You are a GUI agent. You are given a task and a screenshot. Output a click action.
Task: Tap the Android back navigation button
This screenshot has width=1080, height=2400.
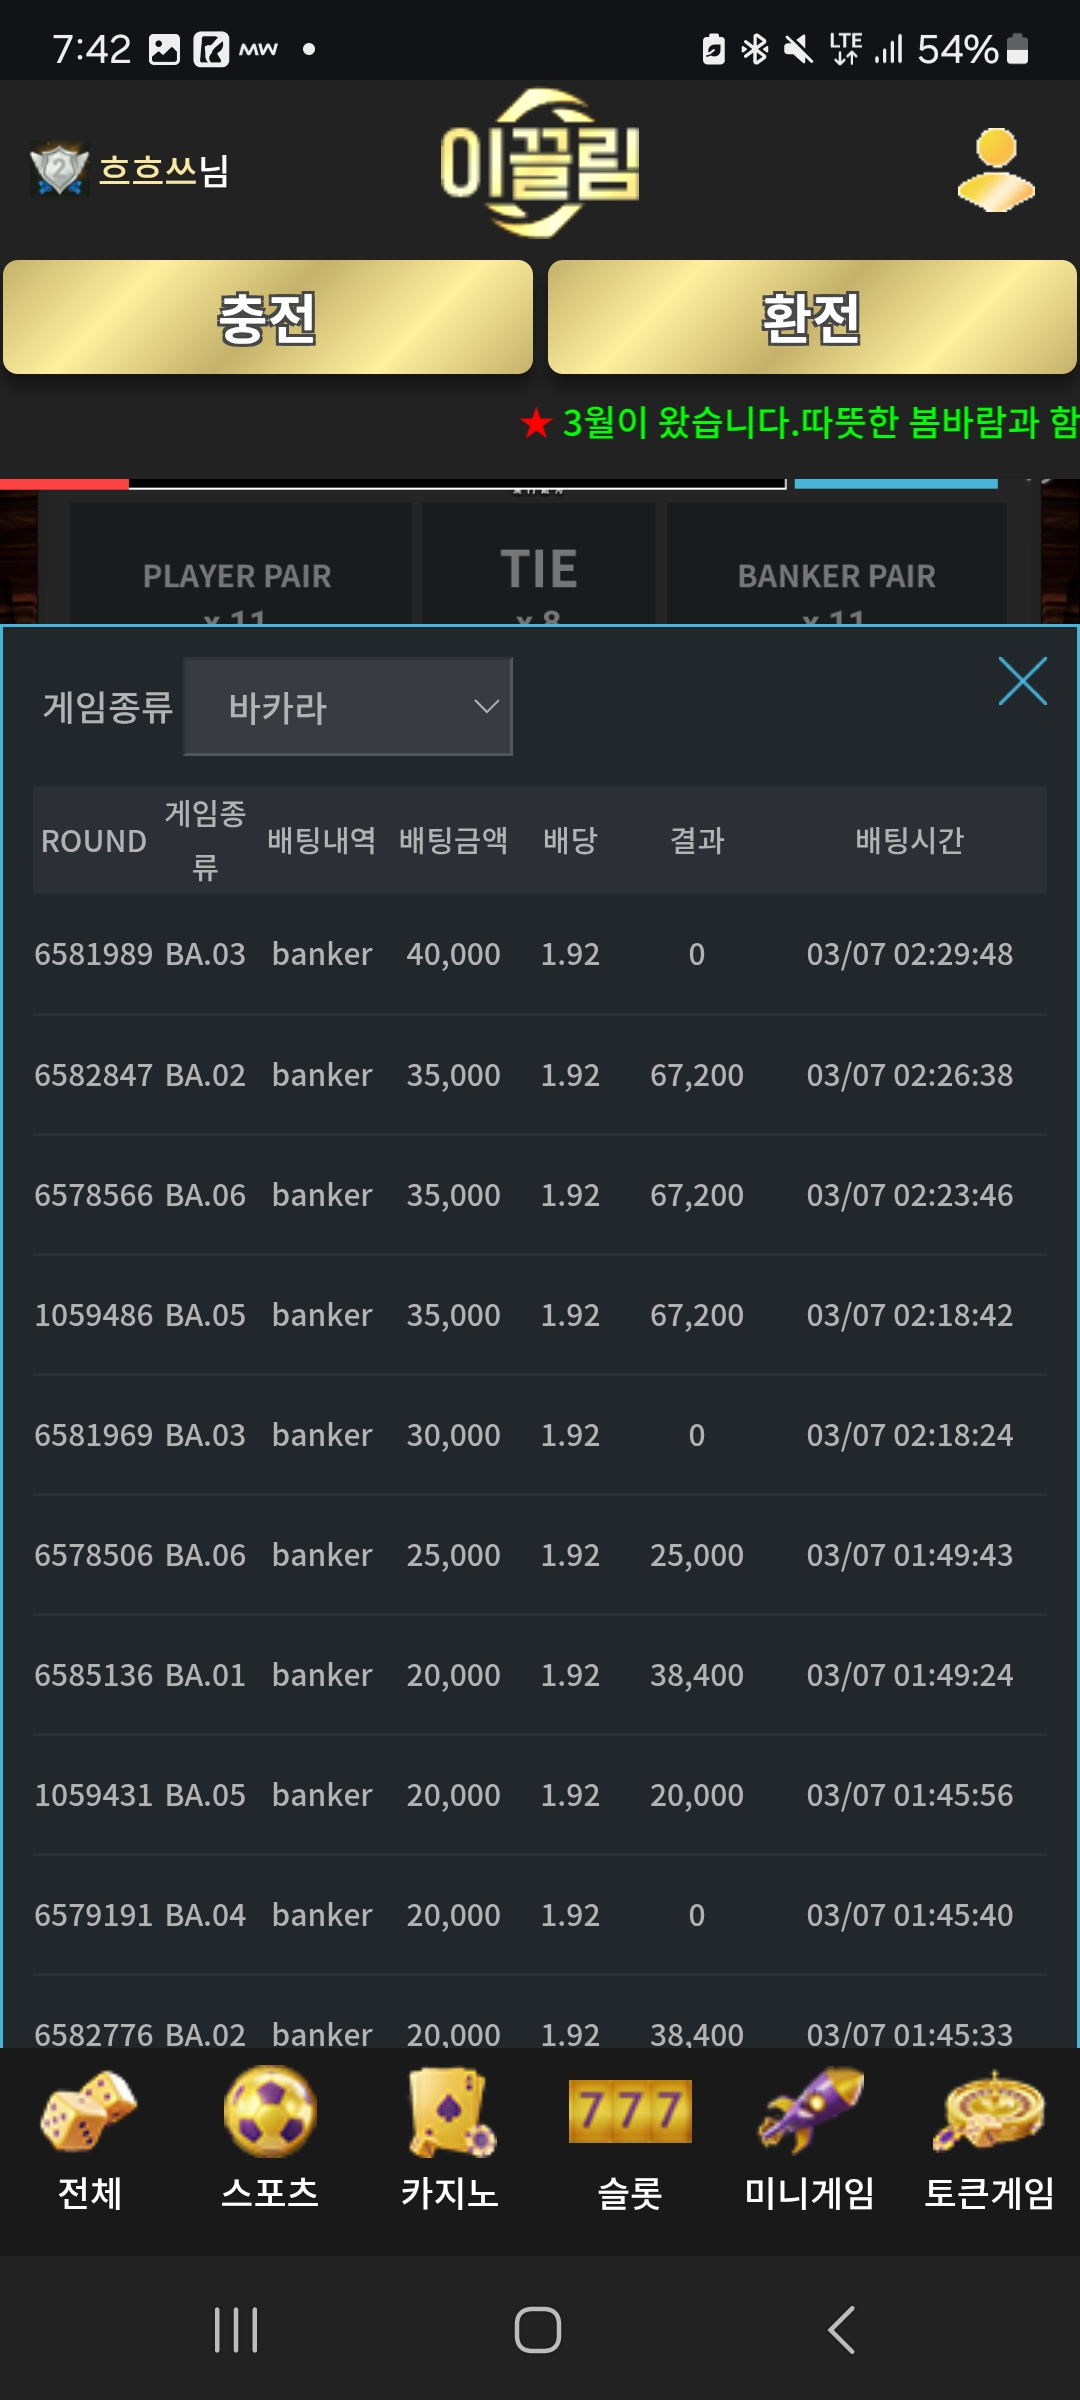(x=841, y=2330)
